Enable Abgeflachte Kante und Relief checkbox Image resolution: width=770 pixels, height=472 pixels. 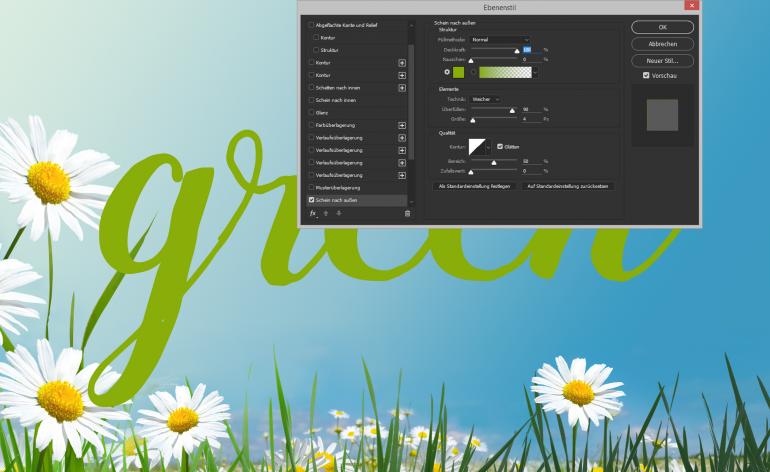pyautogui.click(x=311, y=25)
